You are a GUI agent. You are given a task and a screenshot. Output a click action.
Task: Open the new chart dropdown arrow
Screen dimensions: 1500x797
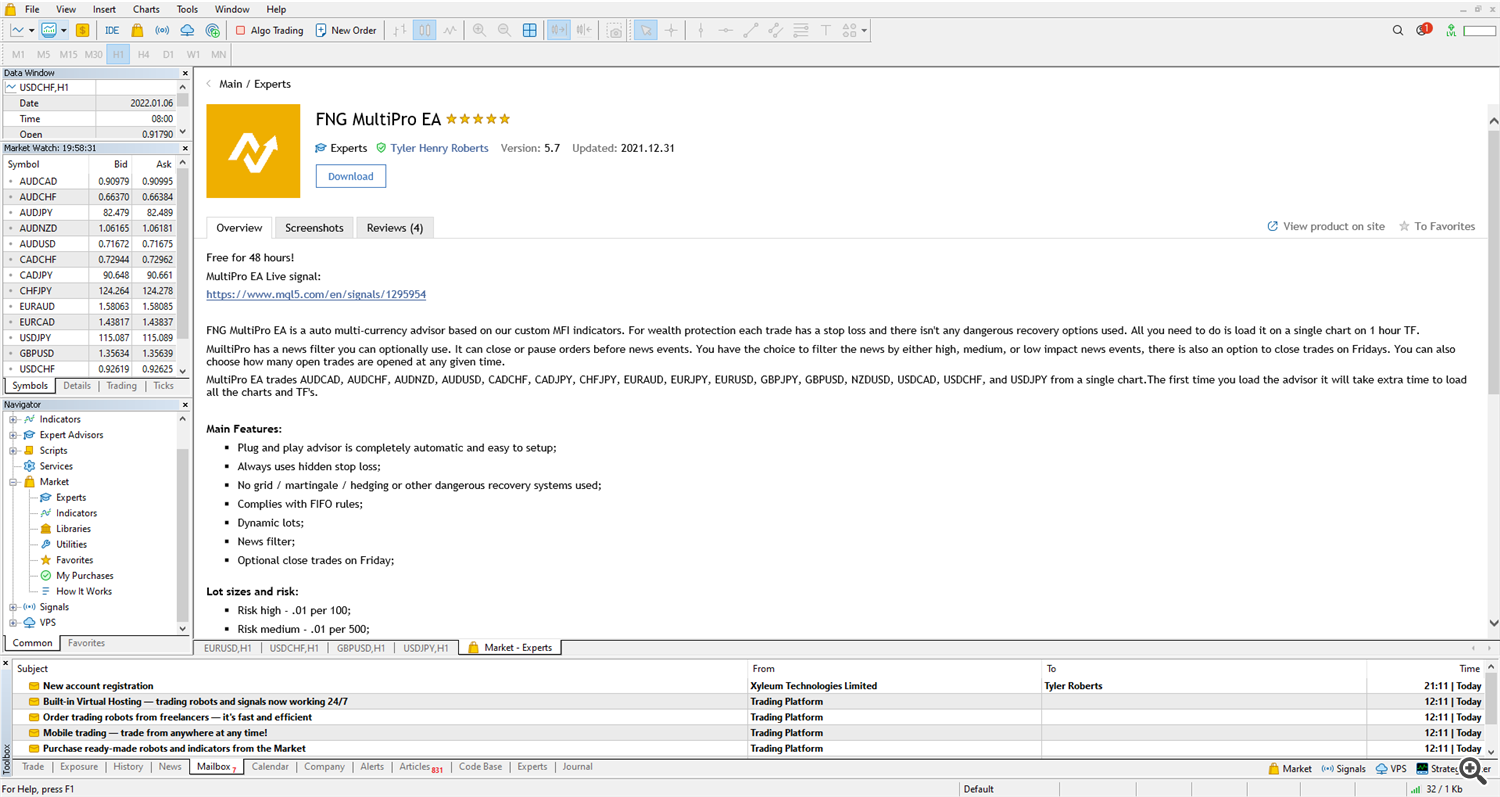click(x=31, y=30)
